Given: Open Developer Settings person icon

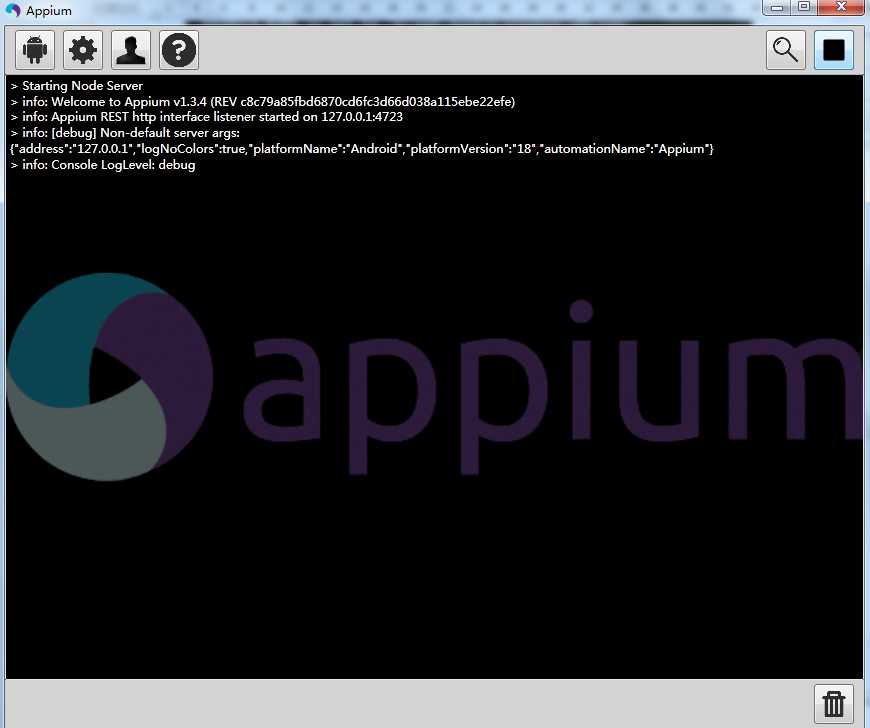Looking at the screenshot, I should (131, 50).
